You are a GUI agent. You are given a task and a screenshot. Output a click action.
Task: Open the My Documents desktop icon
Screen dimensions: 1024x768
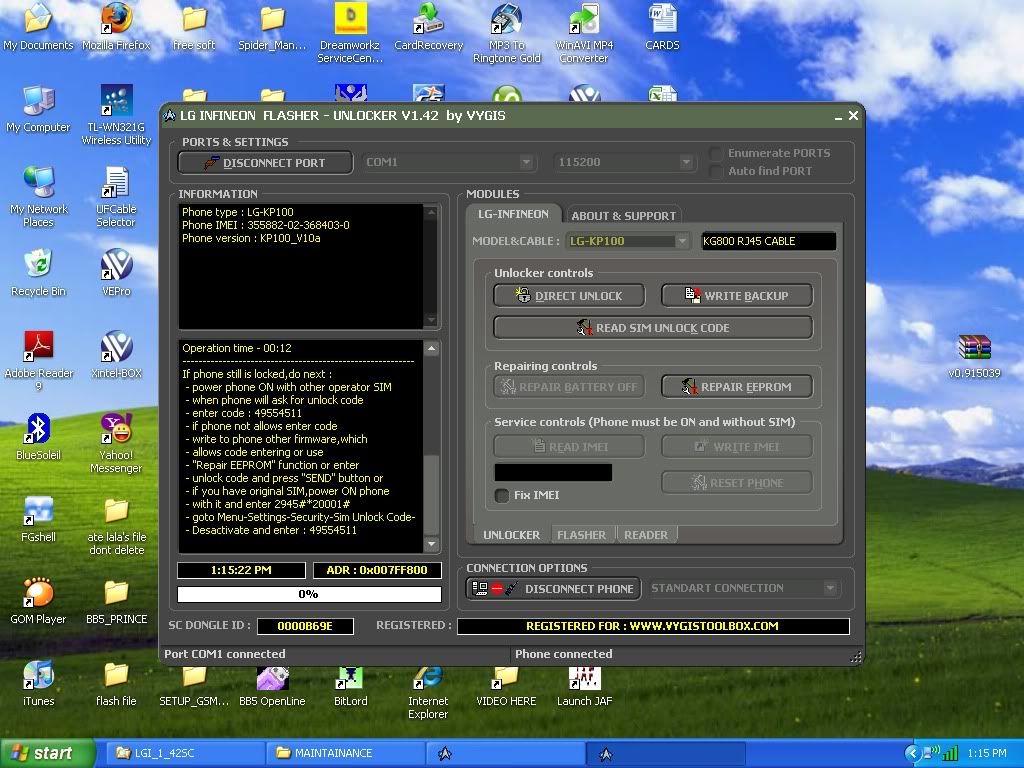coord(38,26)
